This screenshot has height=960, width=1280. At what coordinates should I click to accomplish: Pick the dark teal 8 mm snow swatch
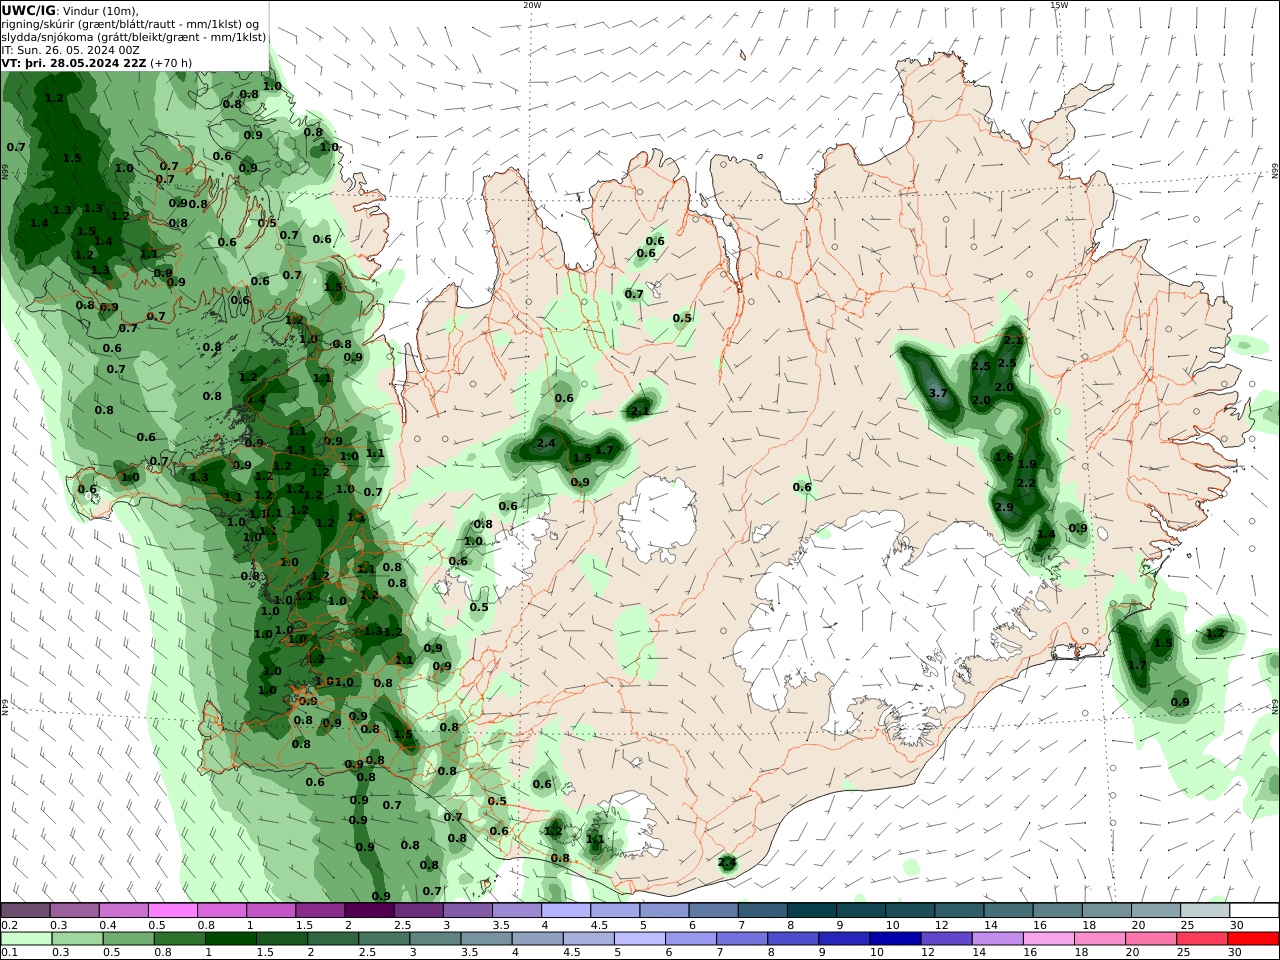(x=811, y=910)
